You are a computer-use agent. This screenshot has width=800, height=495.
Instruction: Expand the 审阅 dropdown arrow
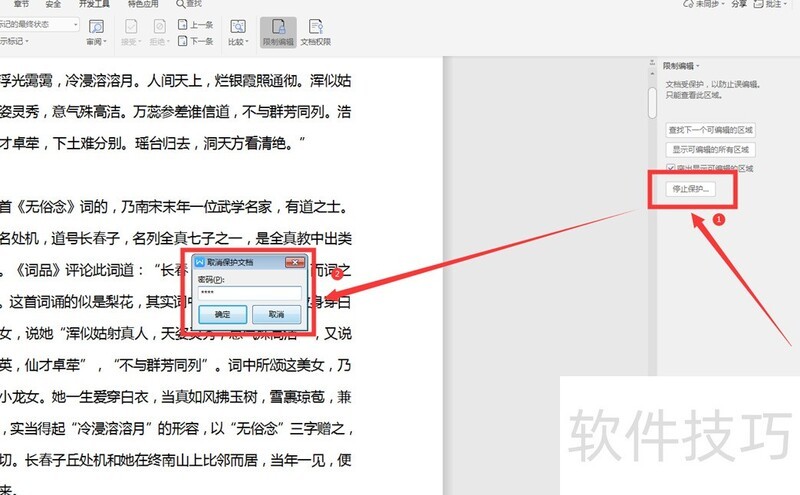pos(105,42)
